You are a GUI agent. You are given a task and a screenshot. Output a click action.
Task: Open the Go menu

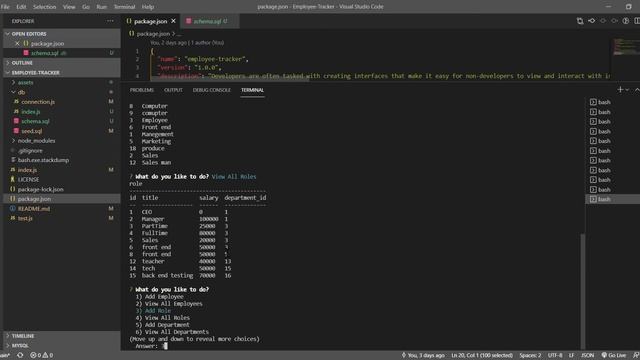pyautogui.click(x=86, y=7)
